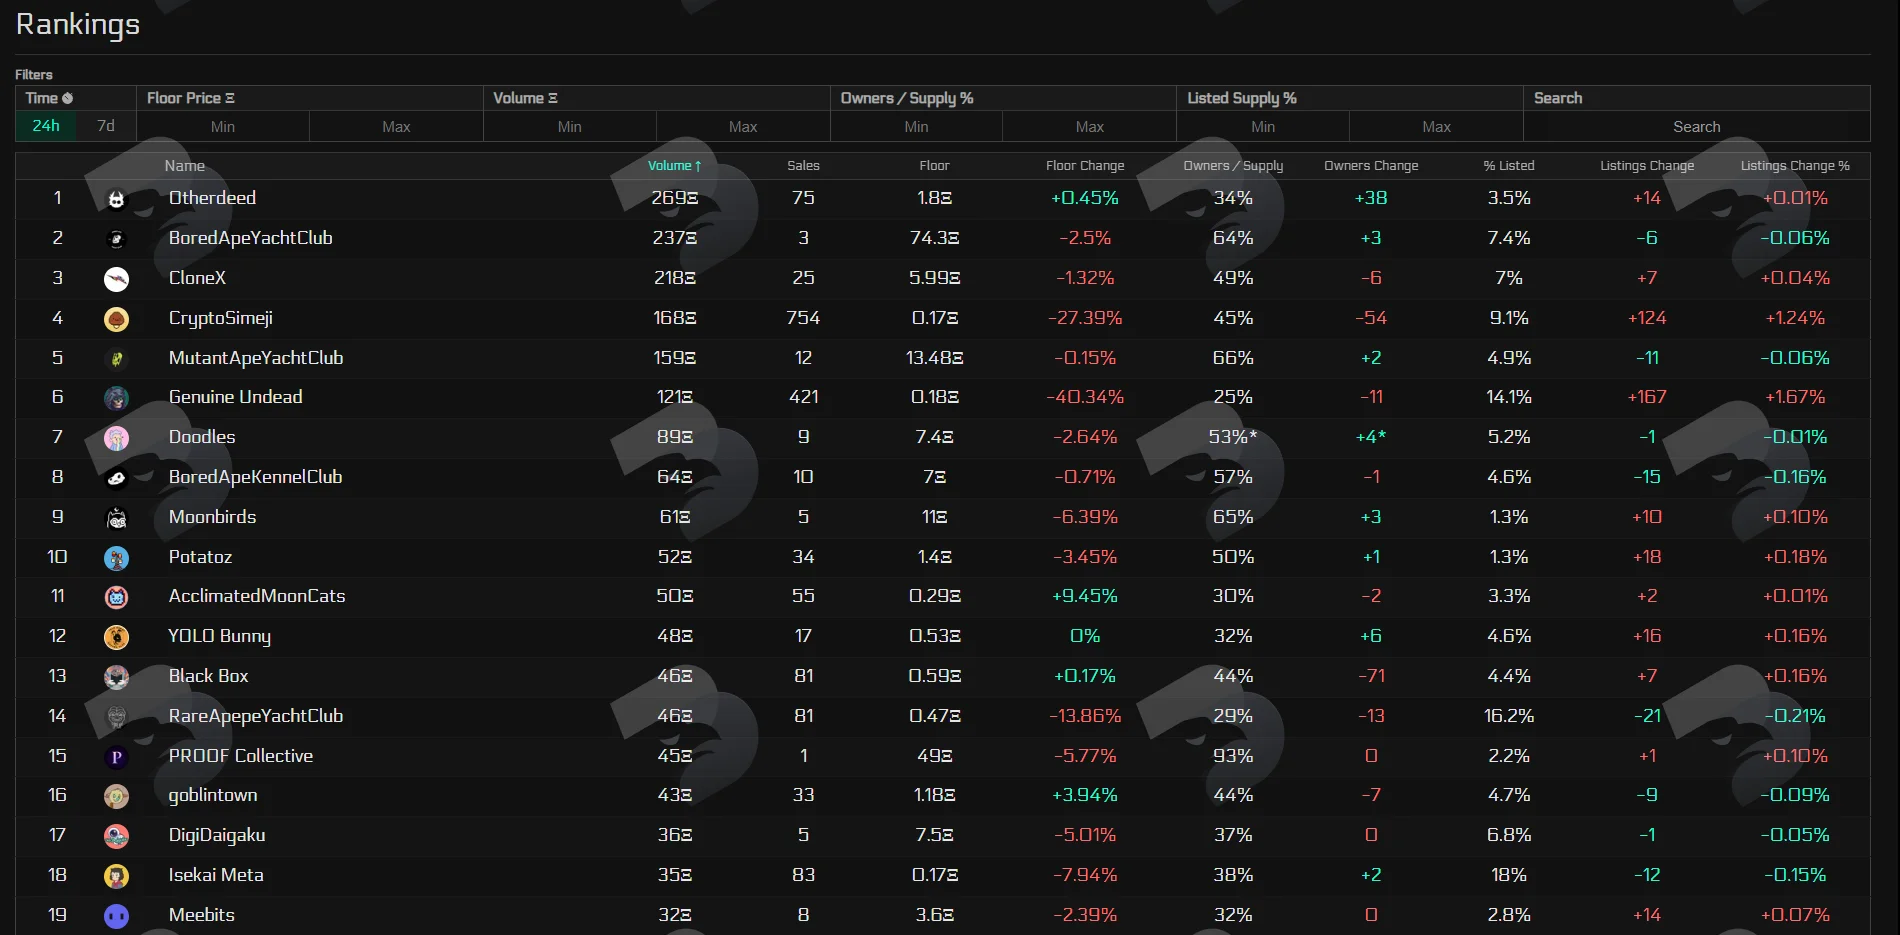Click the Search collections input field
Image resolution: width=1900 pixels, height=935 pixels.
pos(1697,127)
